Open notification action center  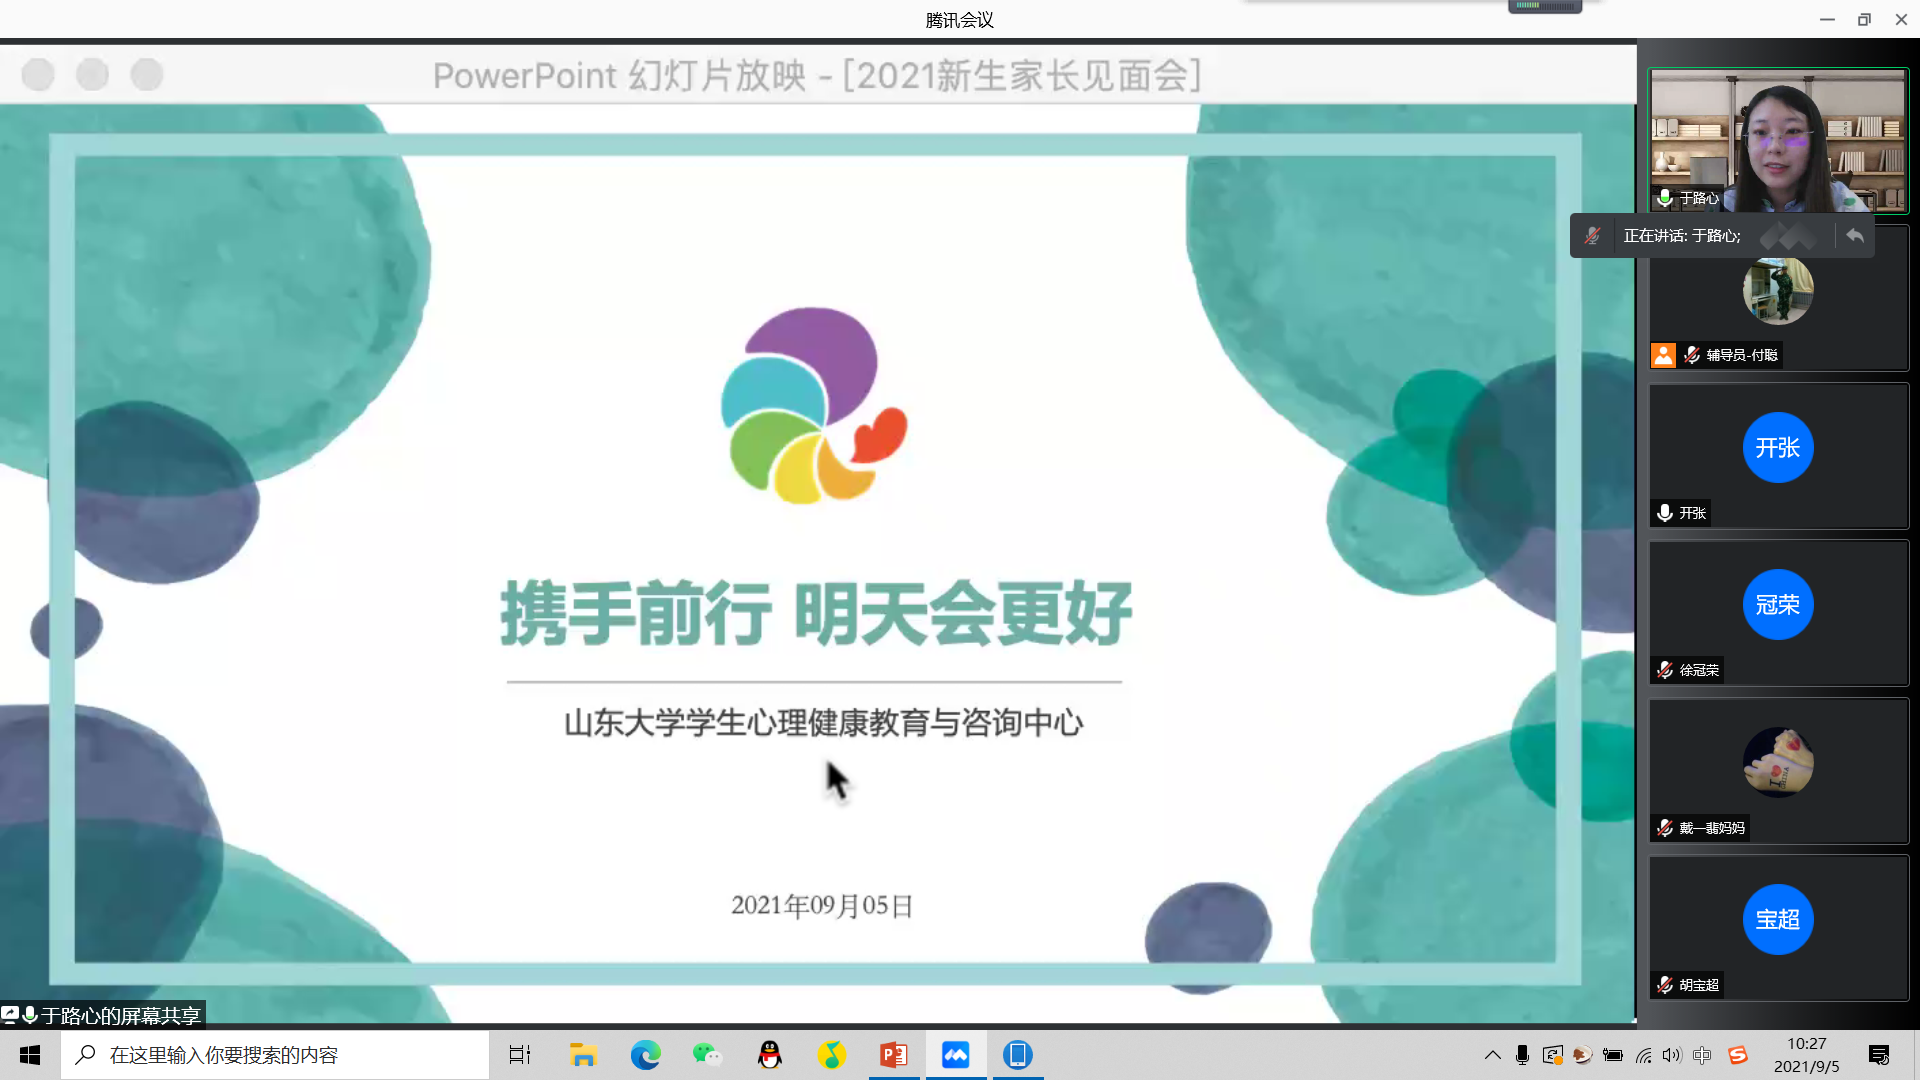1879,1055
